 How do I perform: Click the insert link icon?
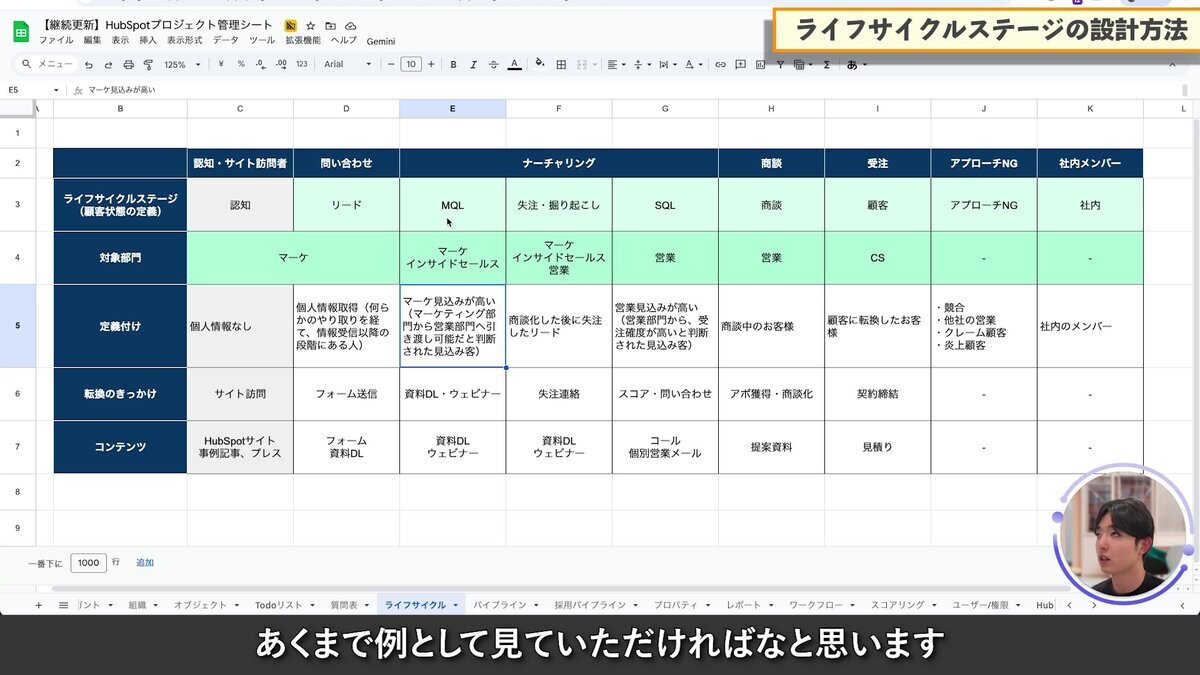[720, 64]
